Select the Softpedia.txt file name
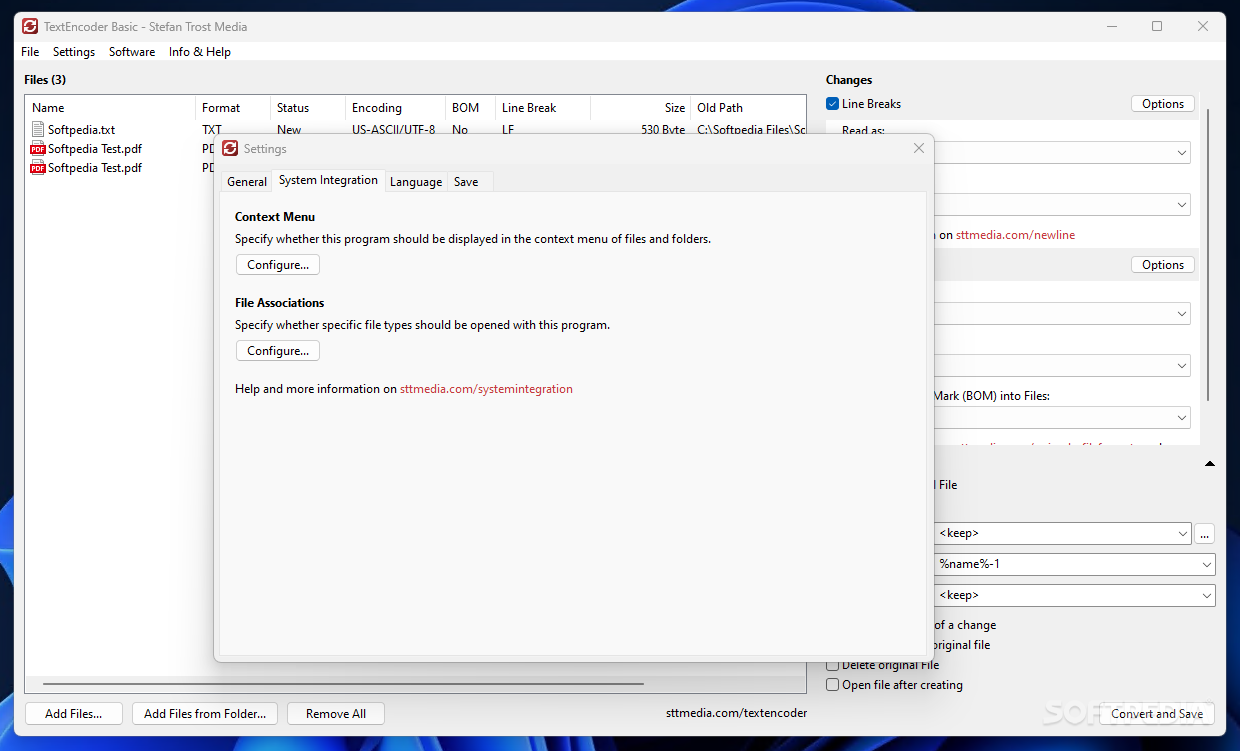 81,130
